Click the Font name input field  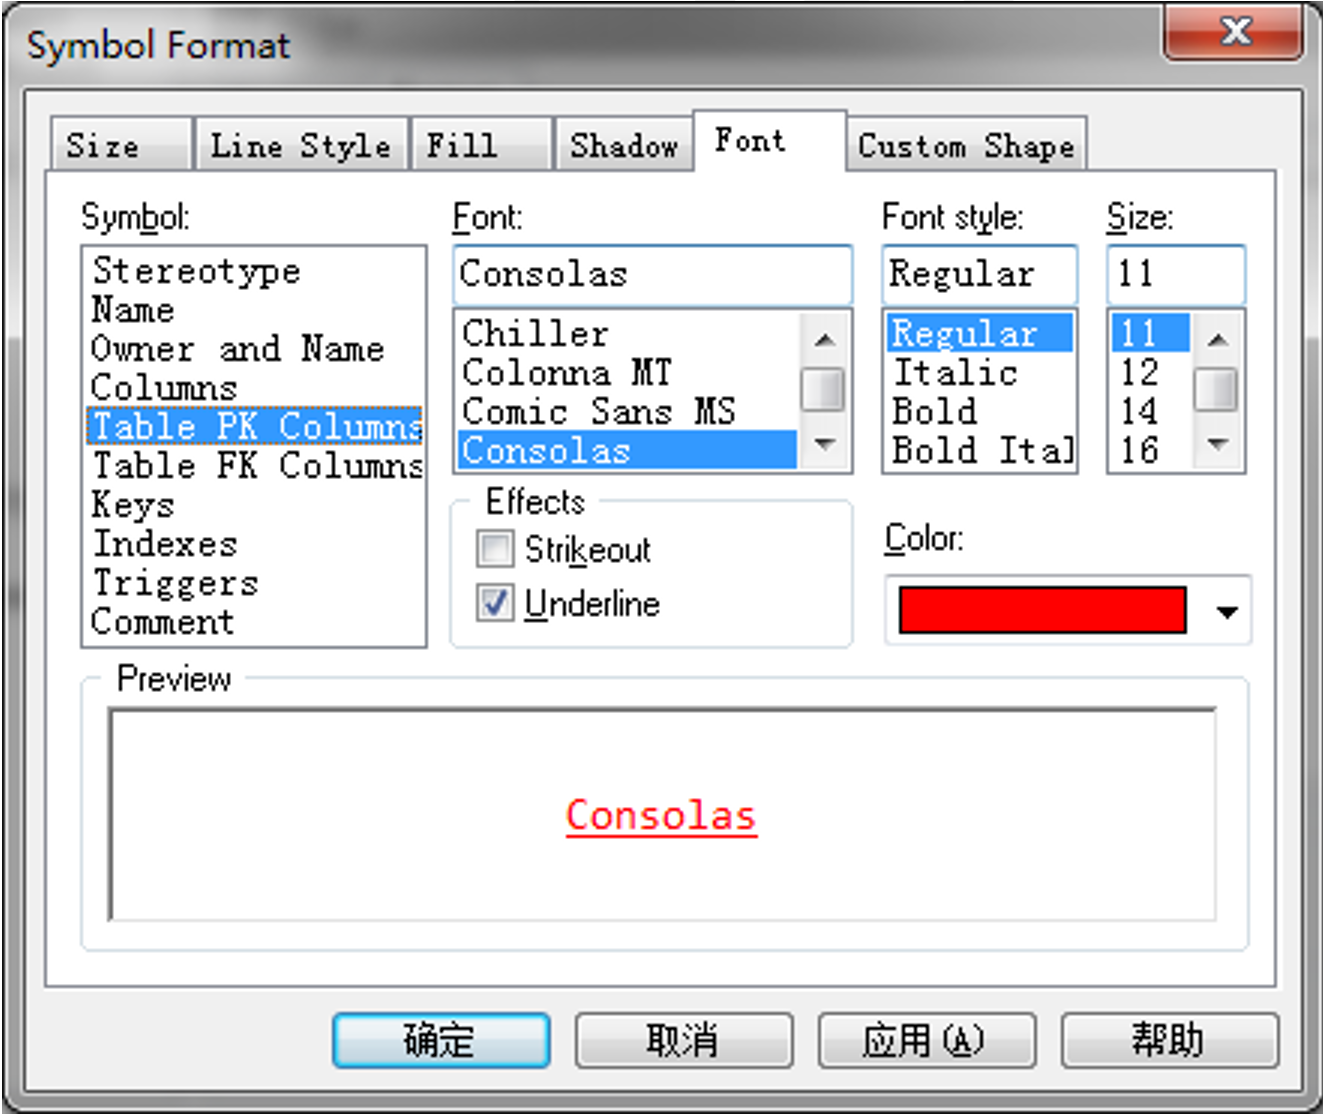(652, 274)
